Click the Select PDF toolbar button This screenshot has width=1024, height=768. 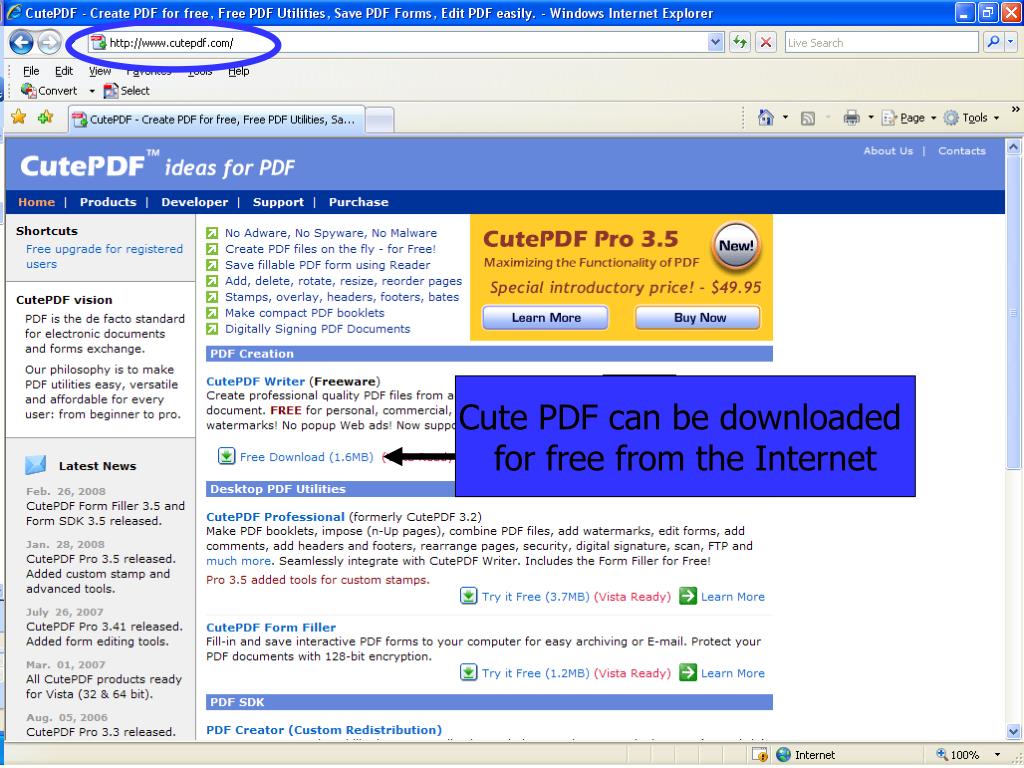(127, 91)
